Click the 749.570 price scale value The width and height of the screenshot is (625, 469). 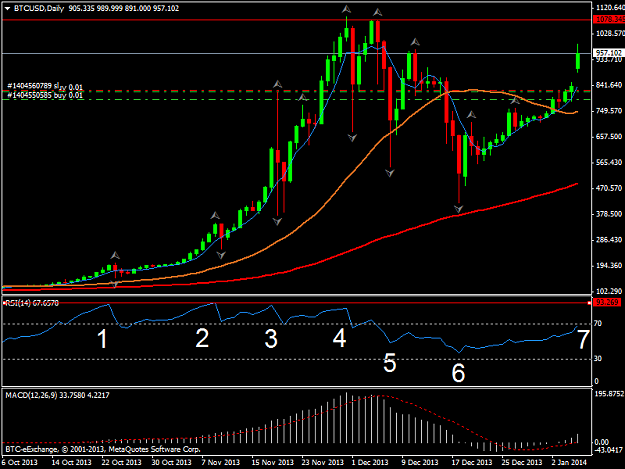coord(608,111)
